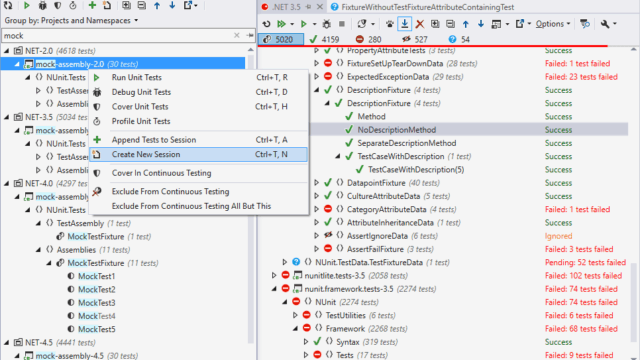
Task: Expand the FixtureSetUpTearDownData node
Action: click(x=316, y=63)
